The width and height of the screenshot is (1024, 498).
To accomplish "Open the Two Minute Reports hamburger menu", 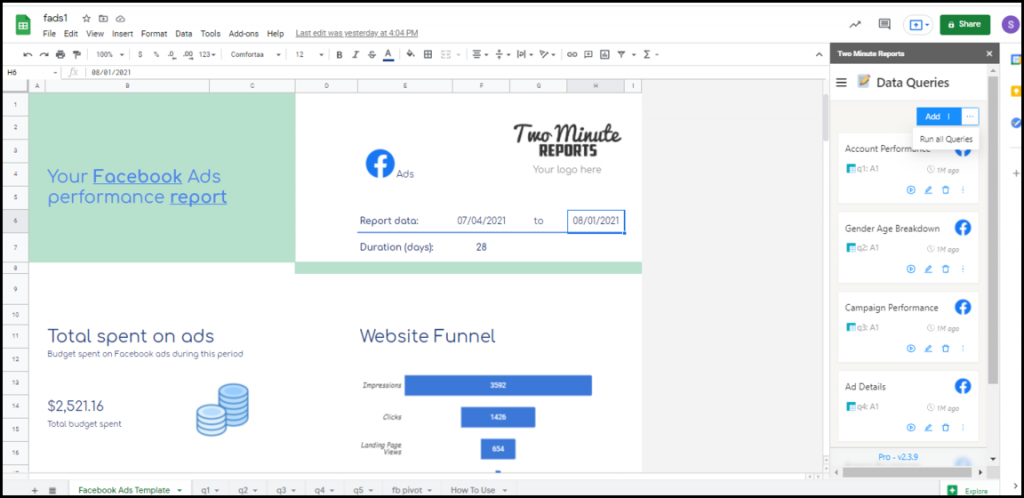I will point(841,82).
